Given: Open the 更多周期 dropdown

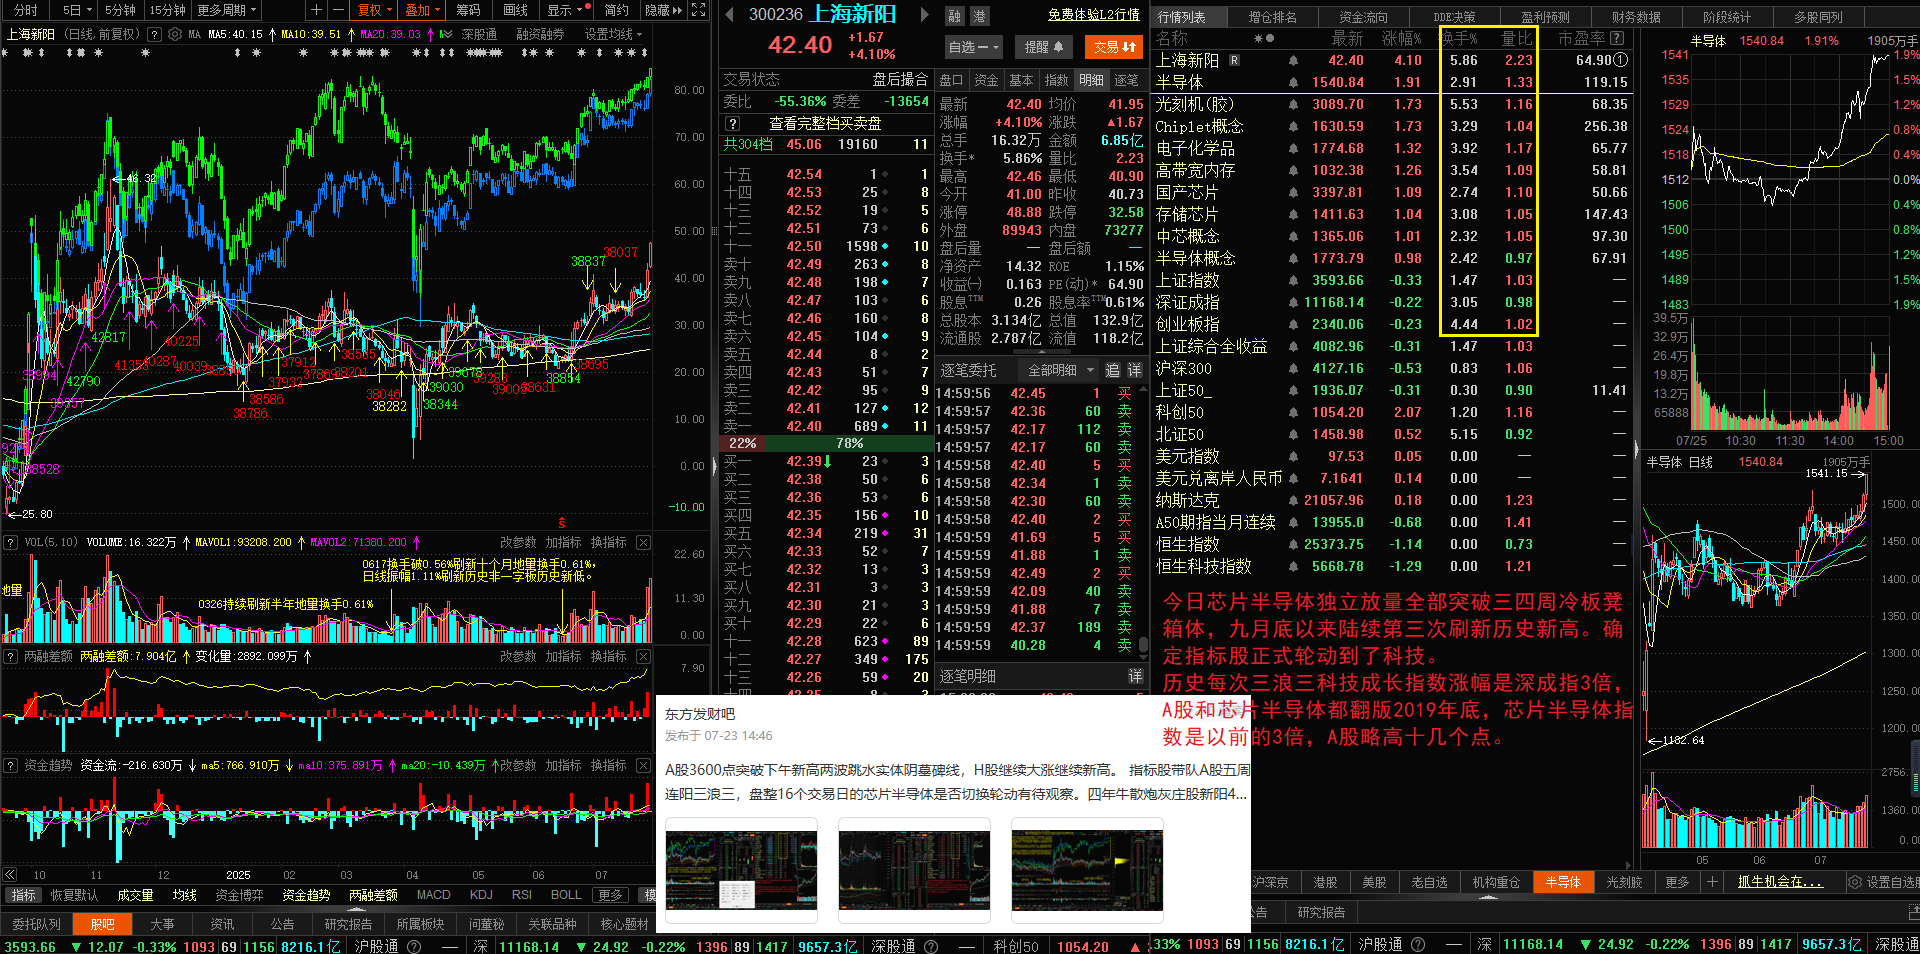Looking at the screenshot, I should (227, 10).
